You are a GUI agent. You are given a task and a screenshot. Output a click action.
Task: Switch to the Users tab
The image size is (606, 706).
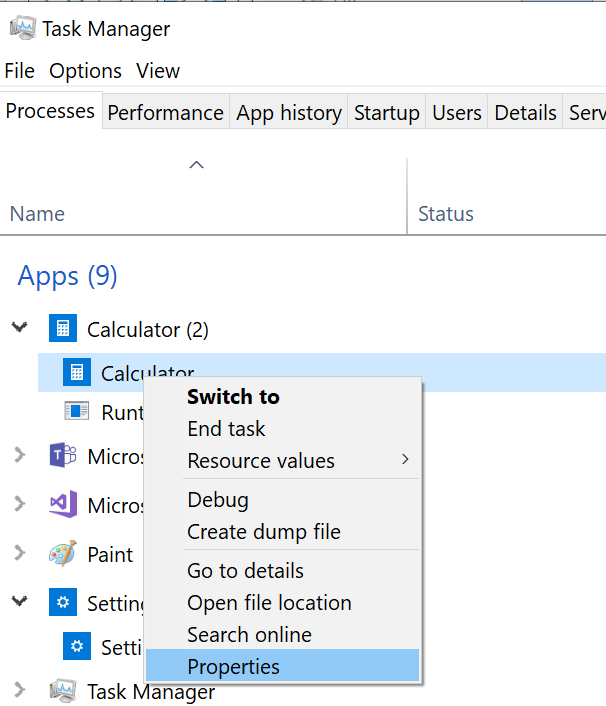click(457, 113)
